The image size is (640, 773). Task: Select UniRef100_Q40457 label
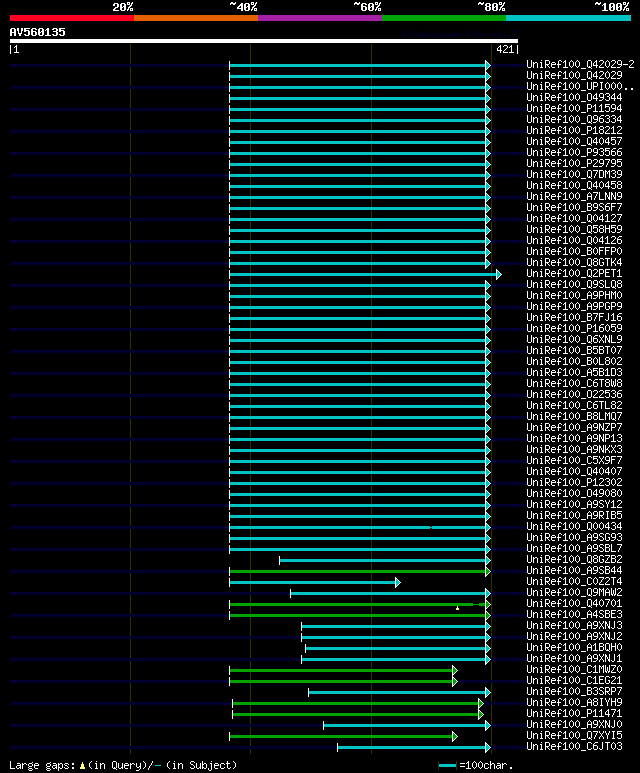574,141
